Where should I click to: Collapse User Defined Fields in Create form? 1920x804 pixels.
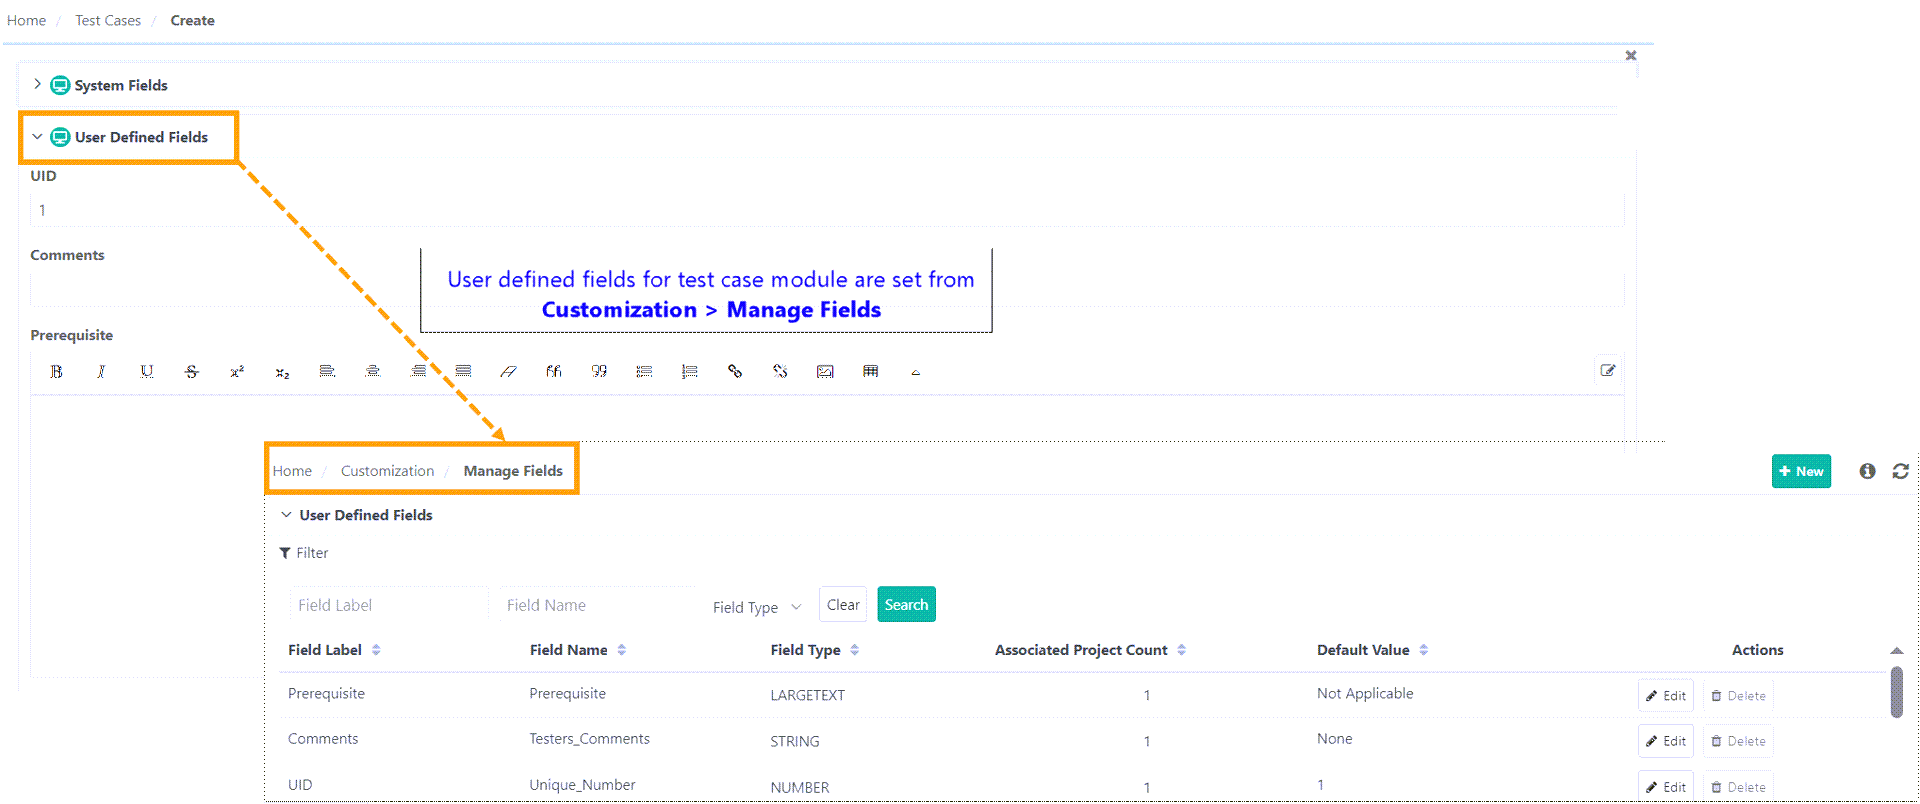coord(37,136)
